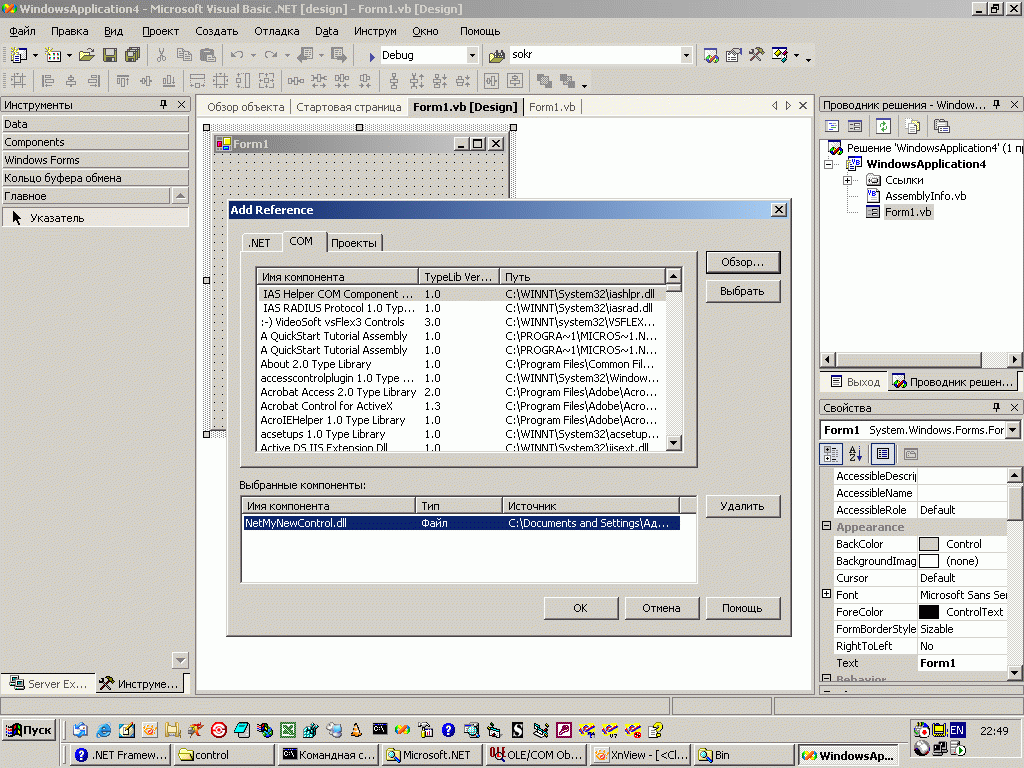The image size is (1024, 768).
Task: Open the Отладка menu
Action: [x=277, y=31]
